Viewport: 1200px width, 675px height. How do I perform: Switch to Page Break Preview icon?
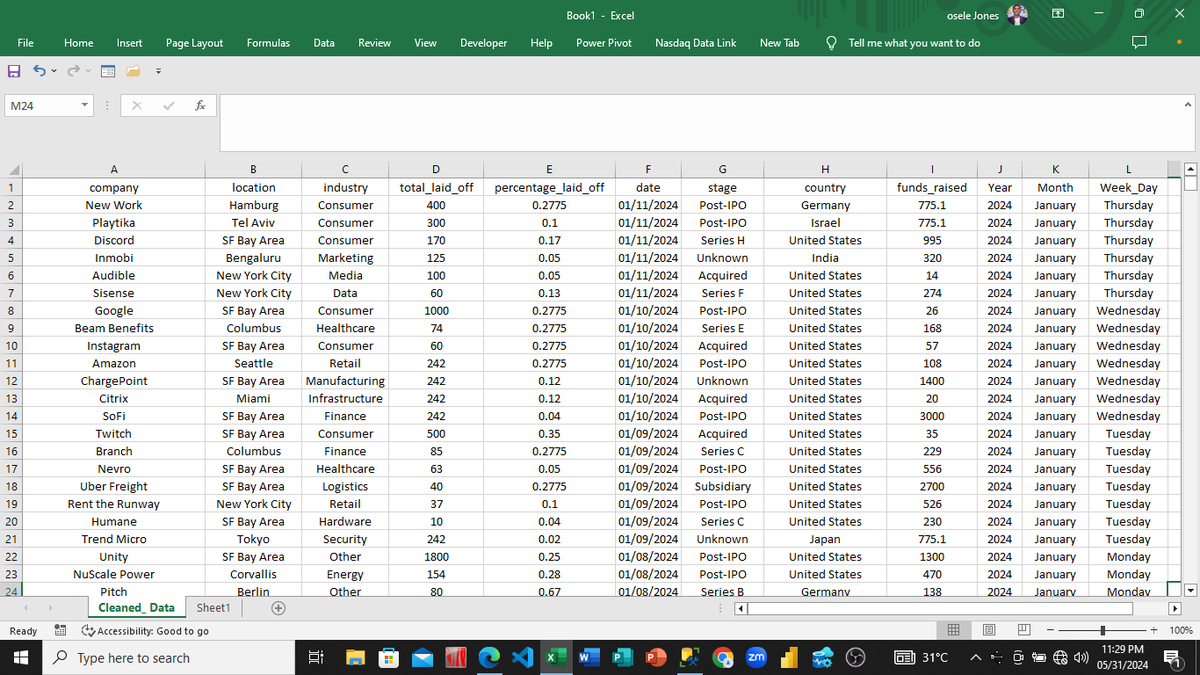pos(1025,630)
